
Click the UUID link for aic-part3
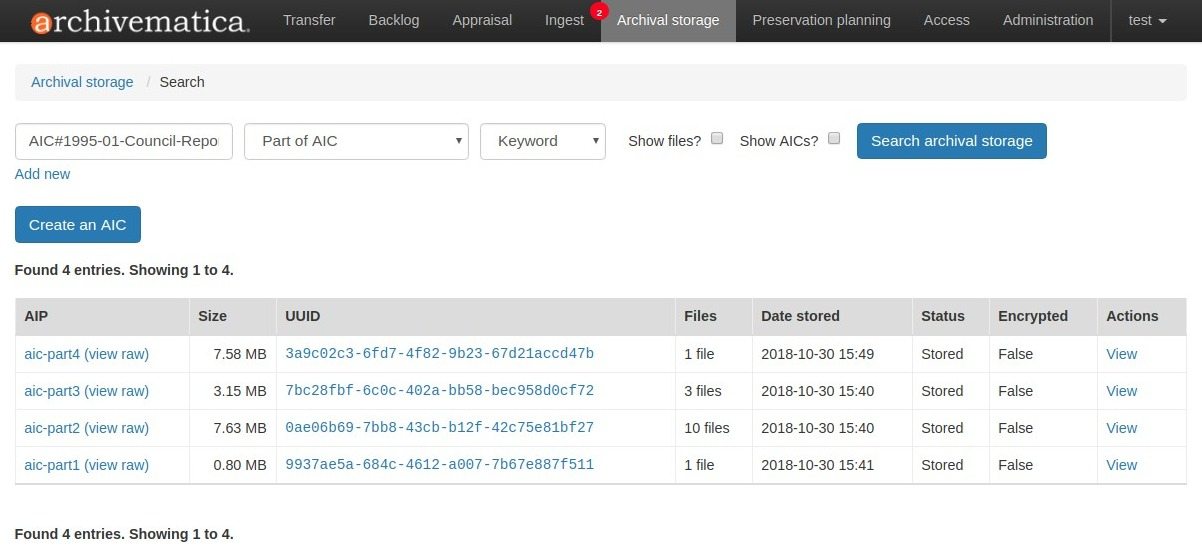tap(439, 391)
